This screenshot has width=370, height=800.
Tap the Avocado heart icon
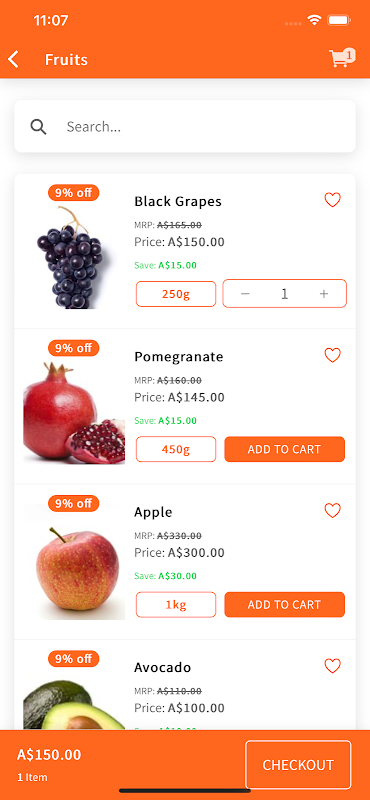(x=333, y=666)
